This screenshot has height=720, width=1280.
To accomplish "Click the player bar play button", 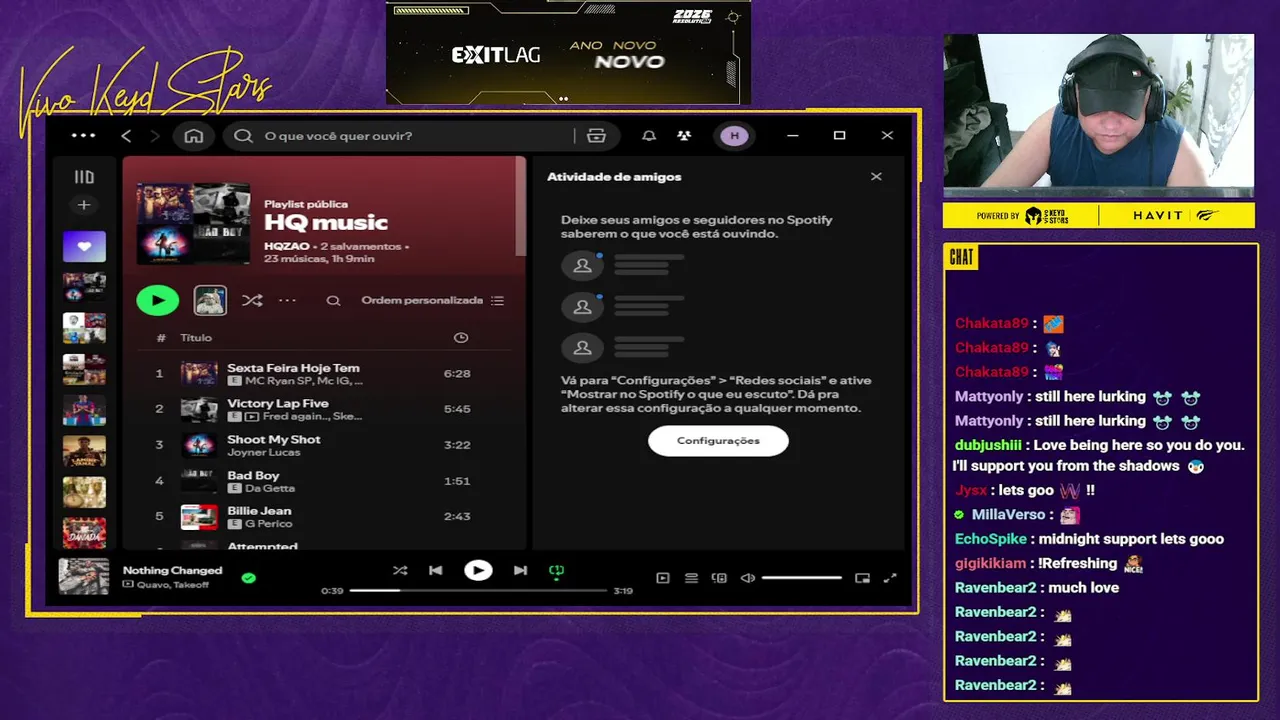I will coord(478,571).
